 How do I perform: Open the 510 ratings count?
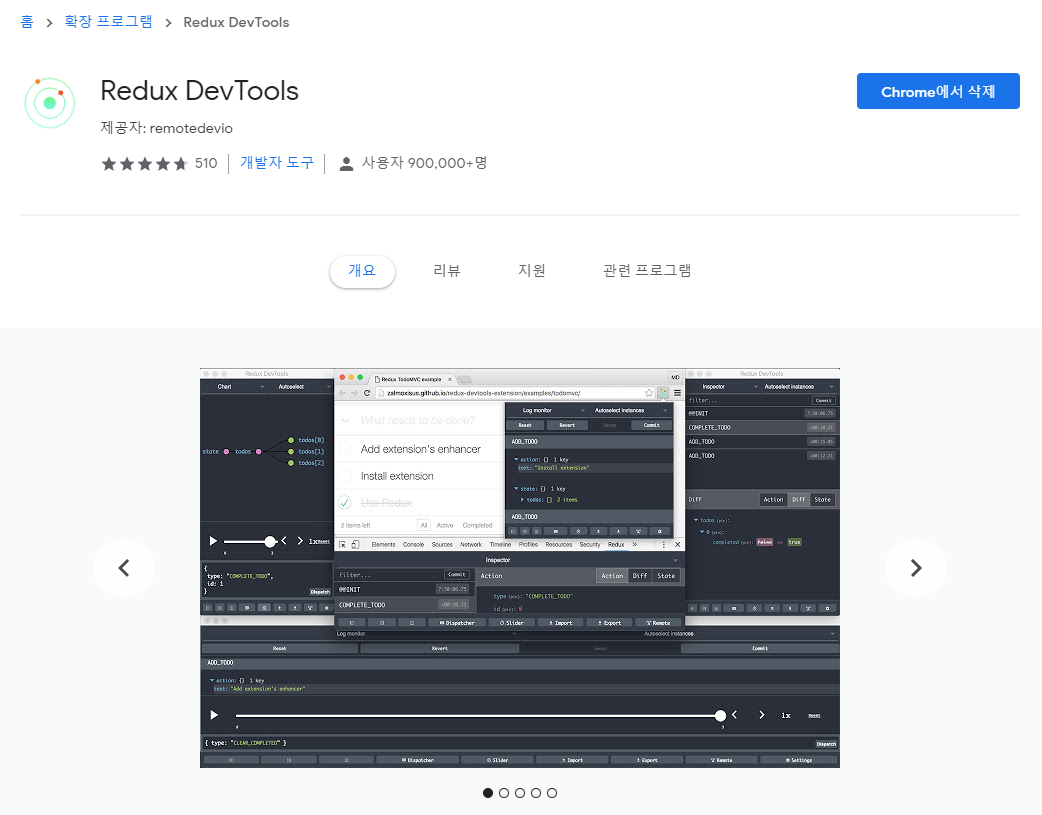pos(206,164)
